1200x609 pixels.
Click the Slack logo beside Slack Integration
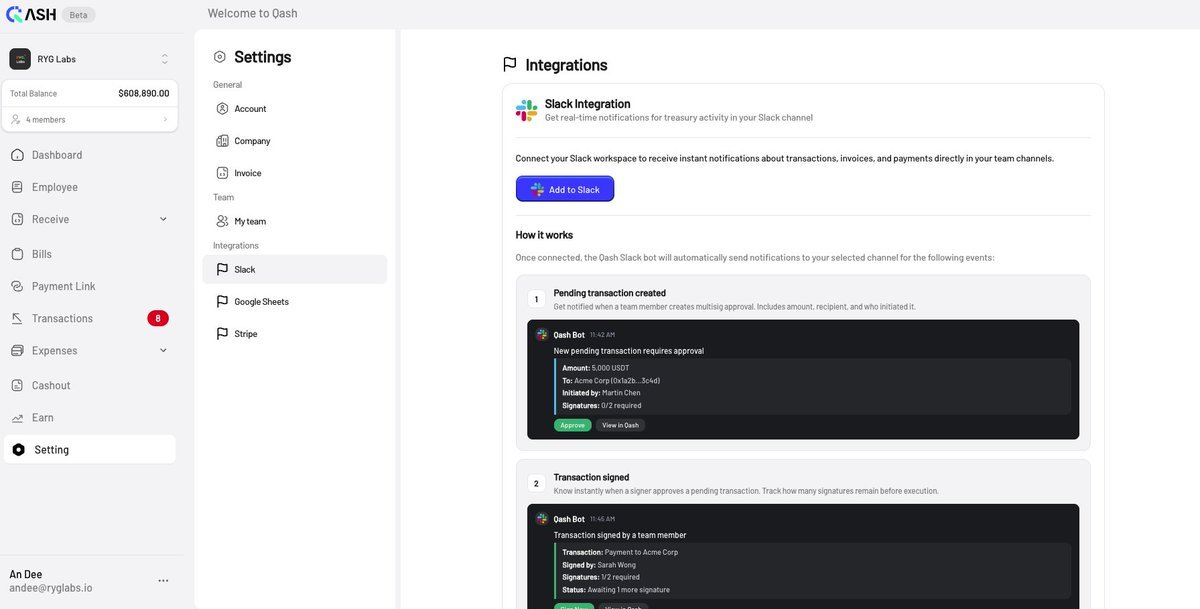click(526, 110)
